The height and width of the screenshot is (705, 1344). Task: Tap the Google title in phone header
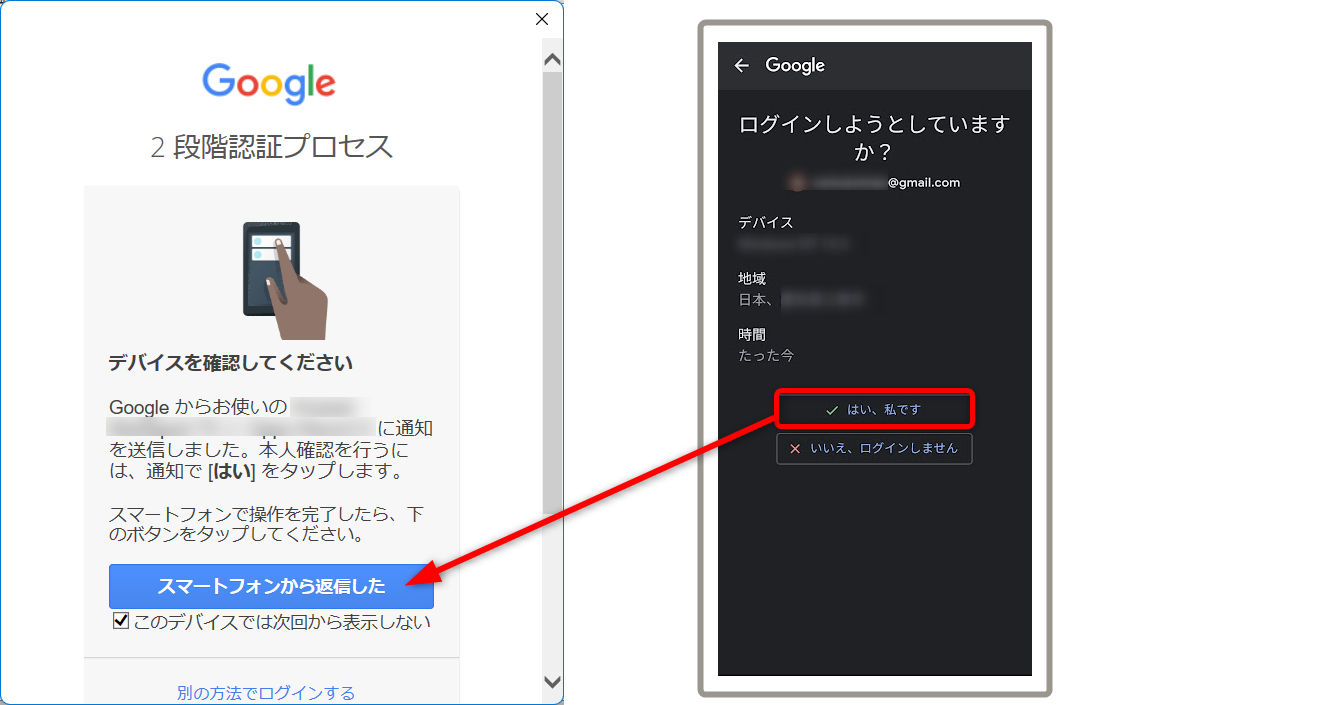[795, 66]
